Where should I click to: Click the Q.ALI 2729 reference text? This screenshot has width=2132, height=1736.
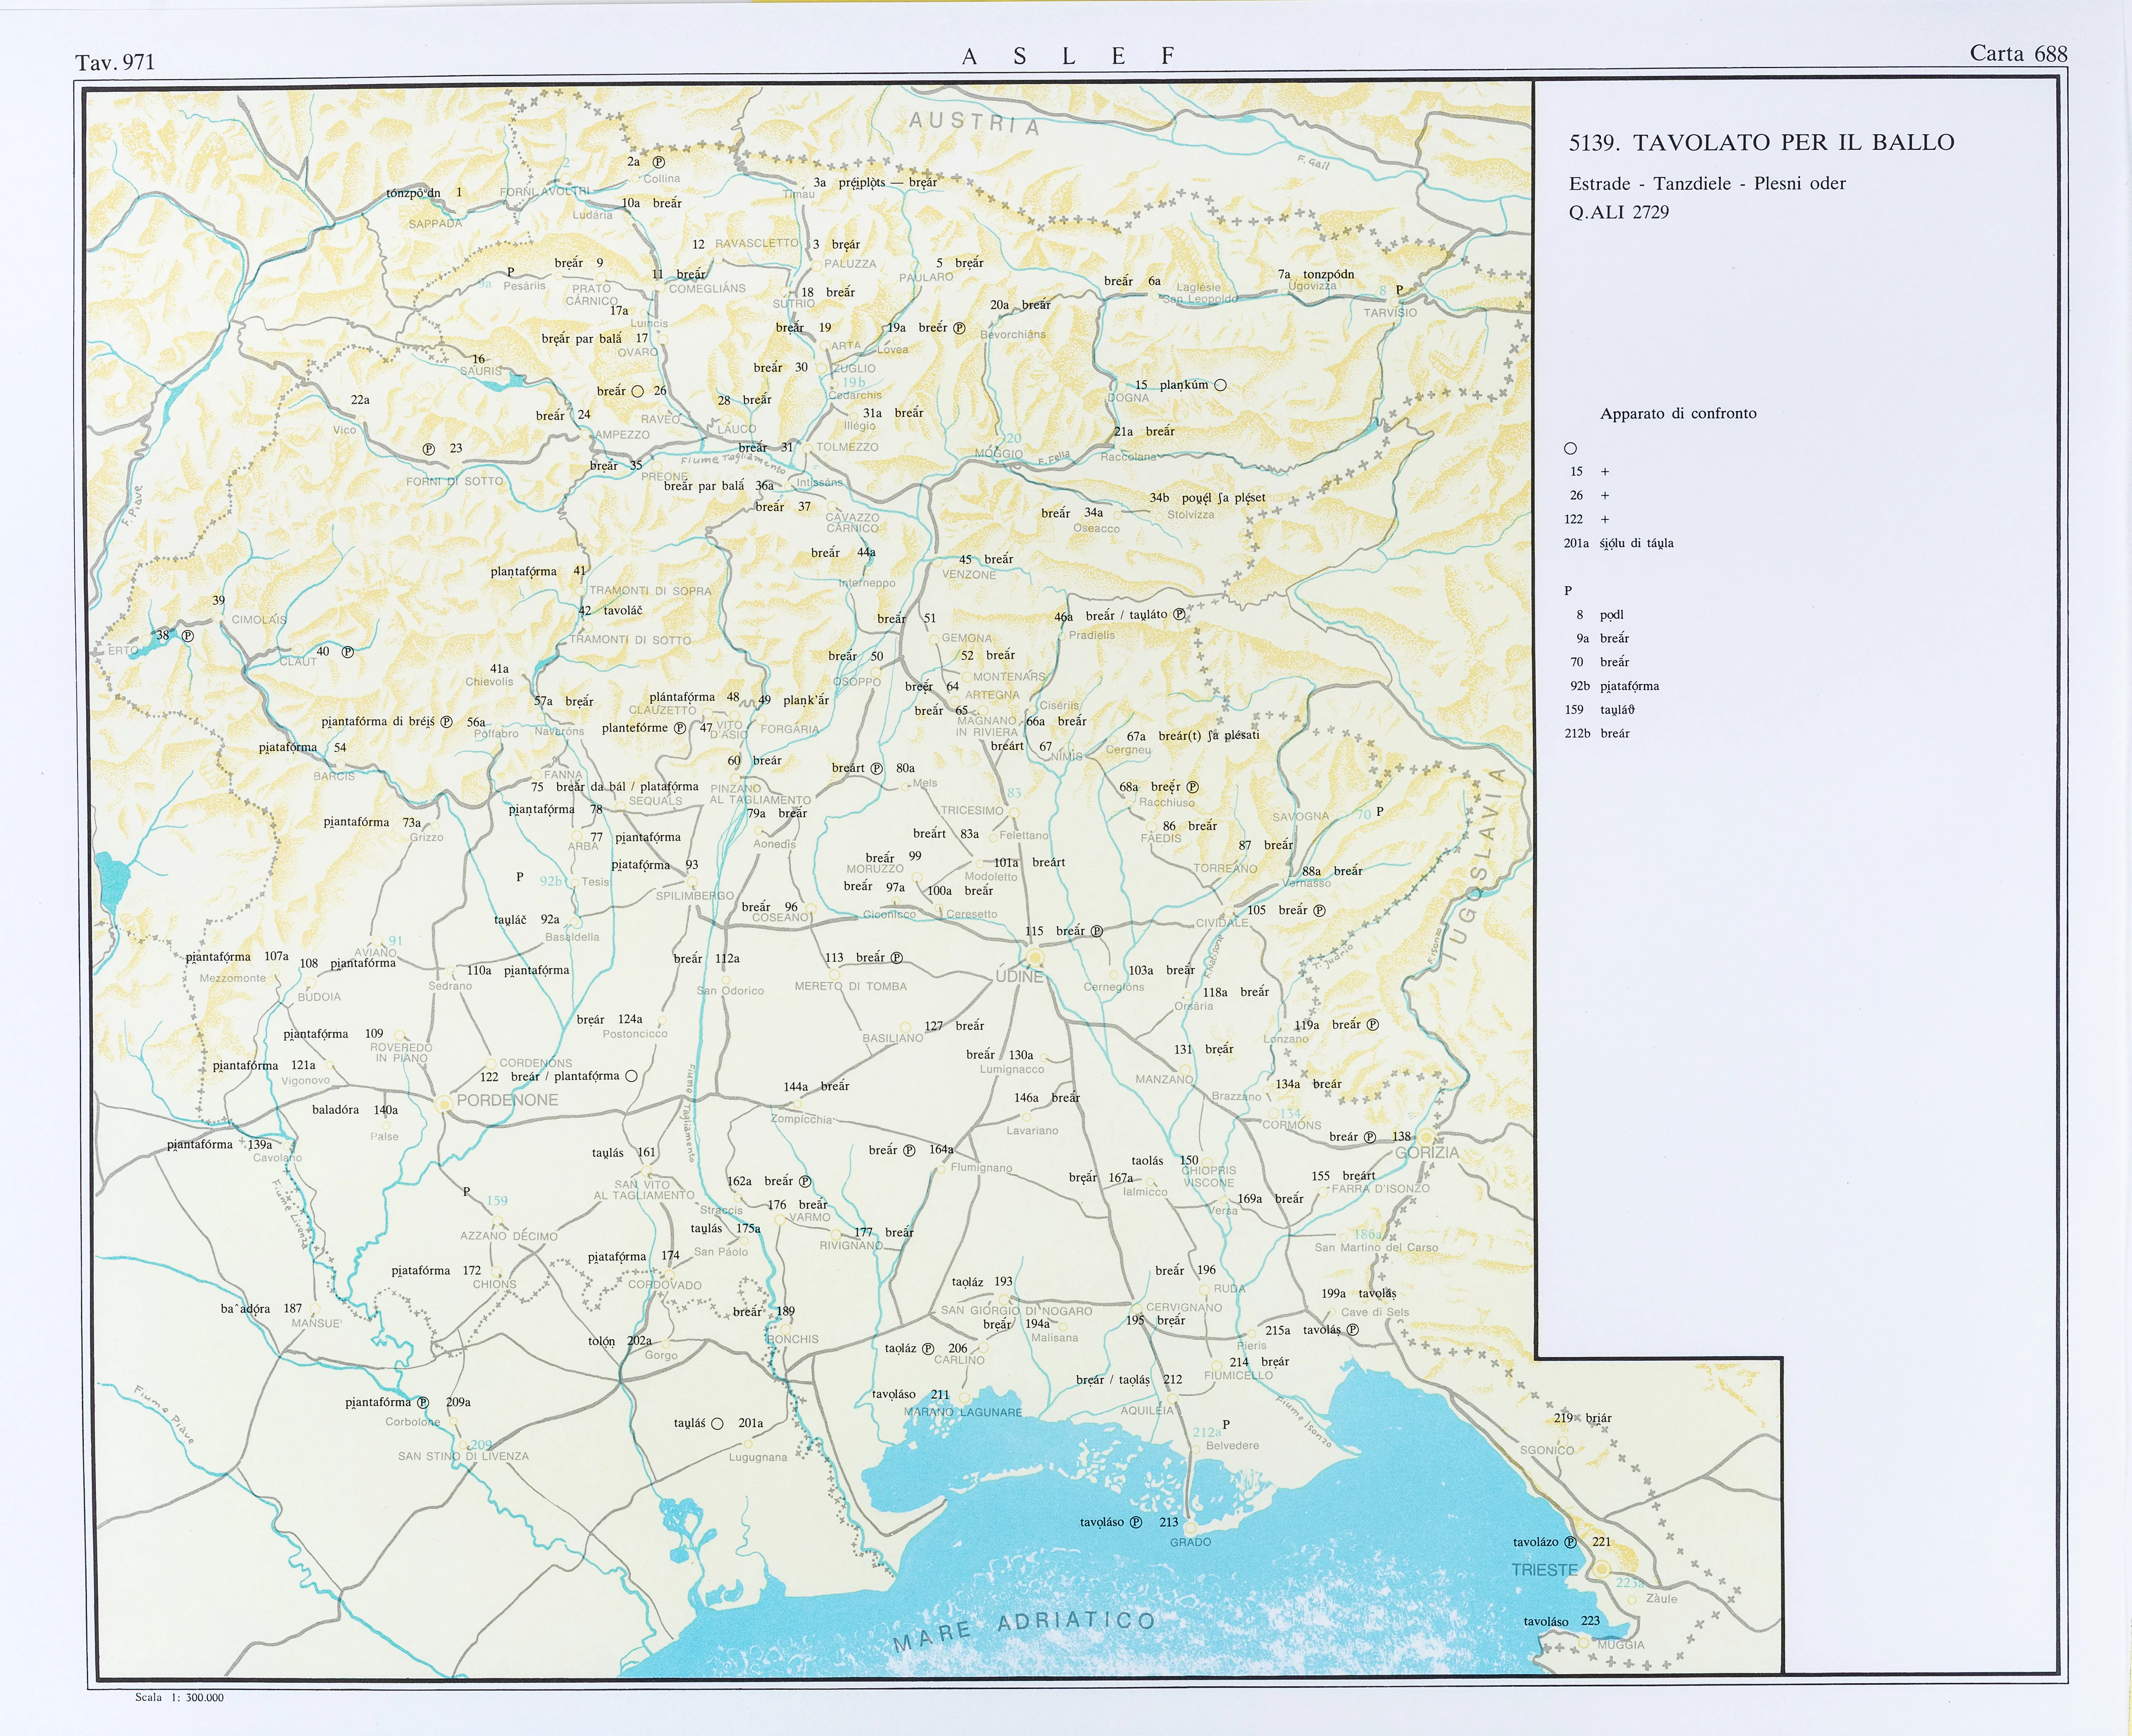point(1619,212)
